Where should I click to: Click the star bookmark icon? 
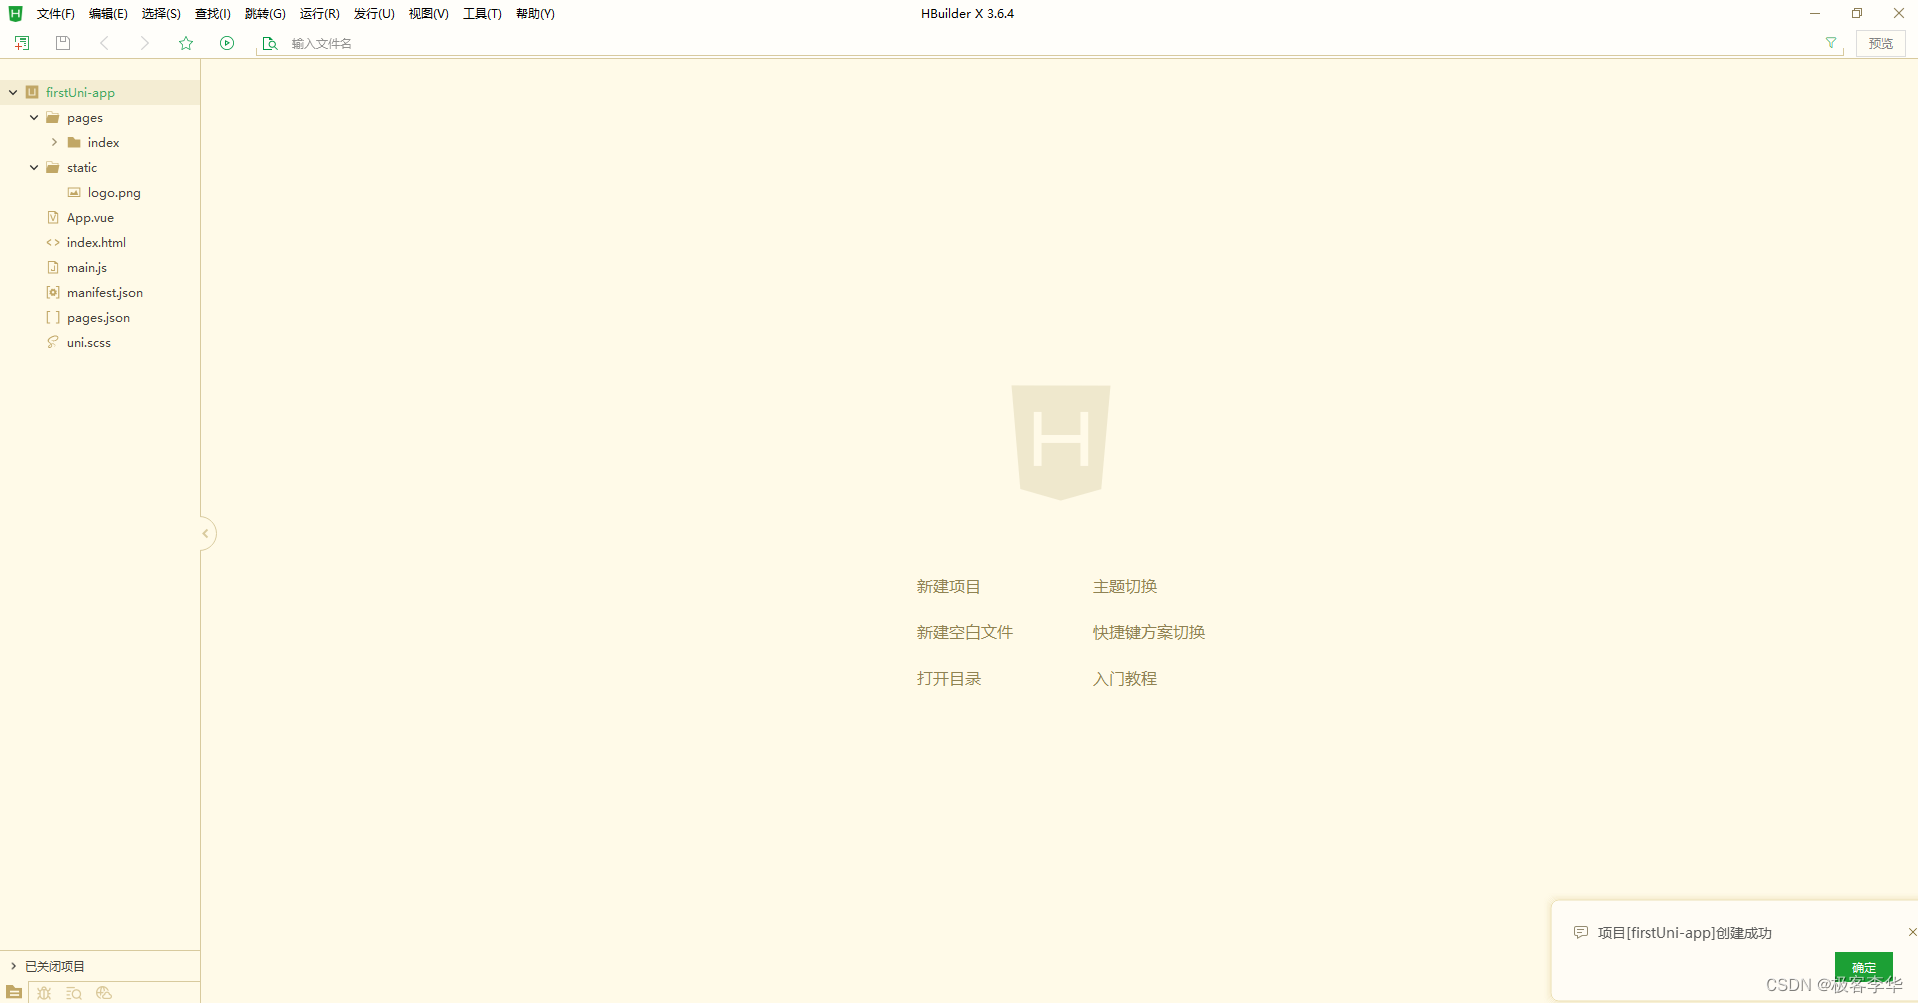click(186, 43)
